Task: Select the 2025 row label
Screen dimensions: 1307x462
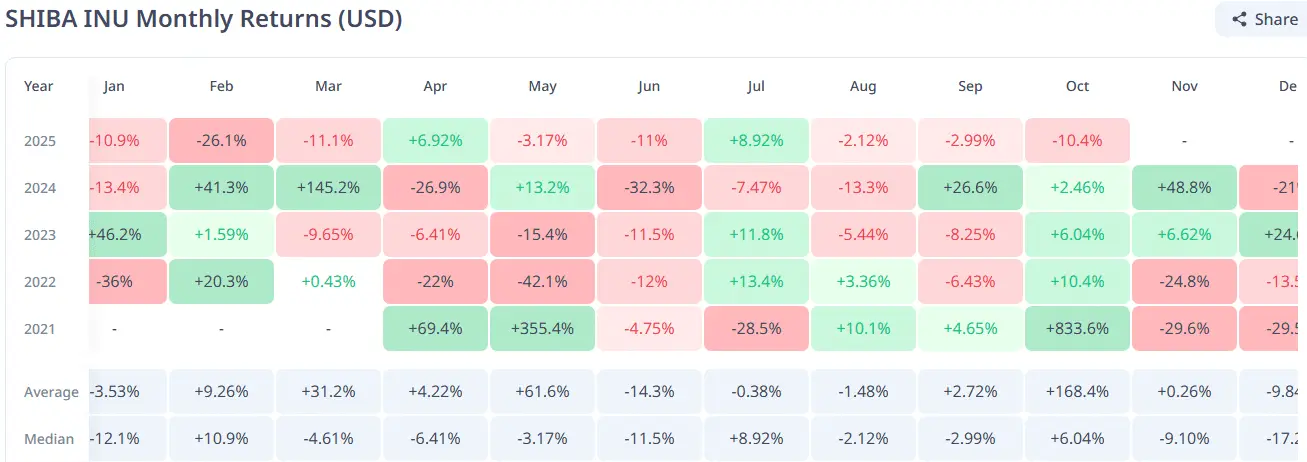Action: [x=40, y=141]
